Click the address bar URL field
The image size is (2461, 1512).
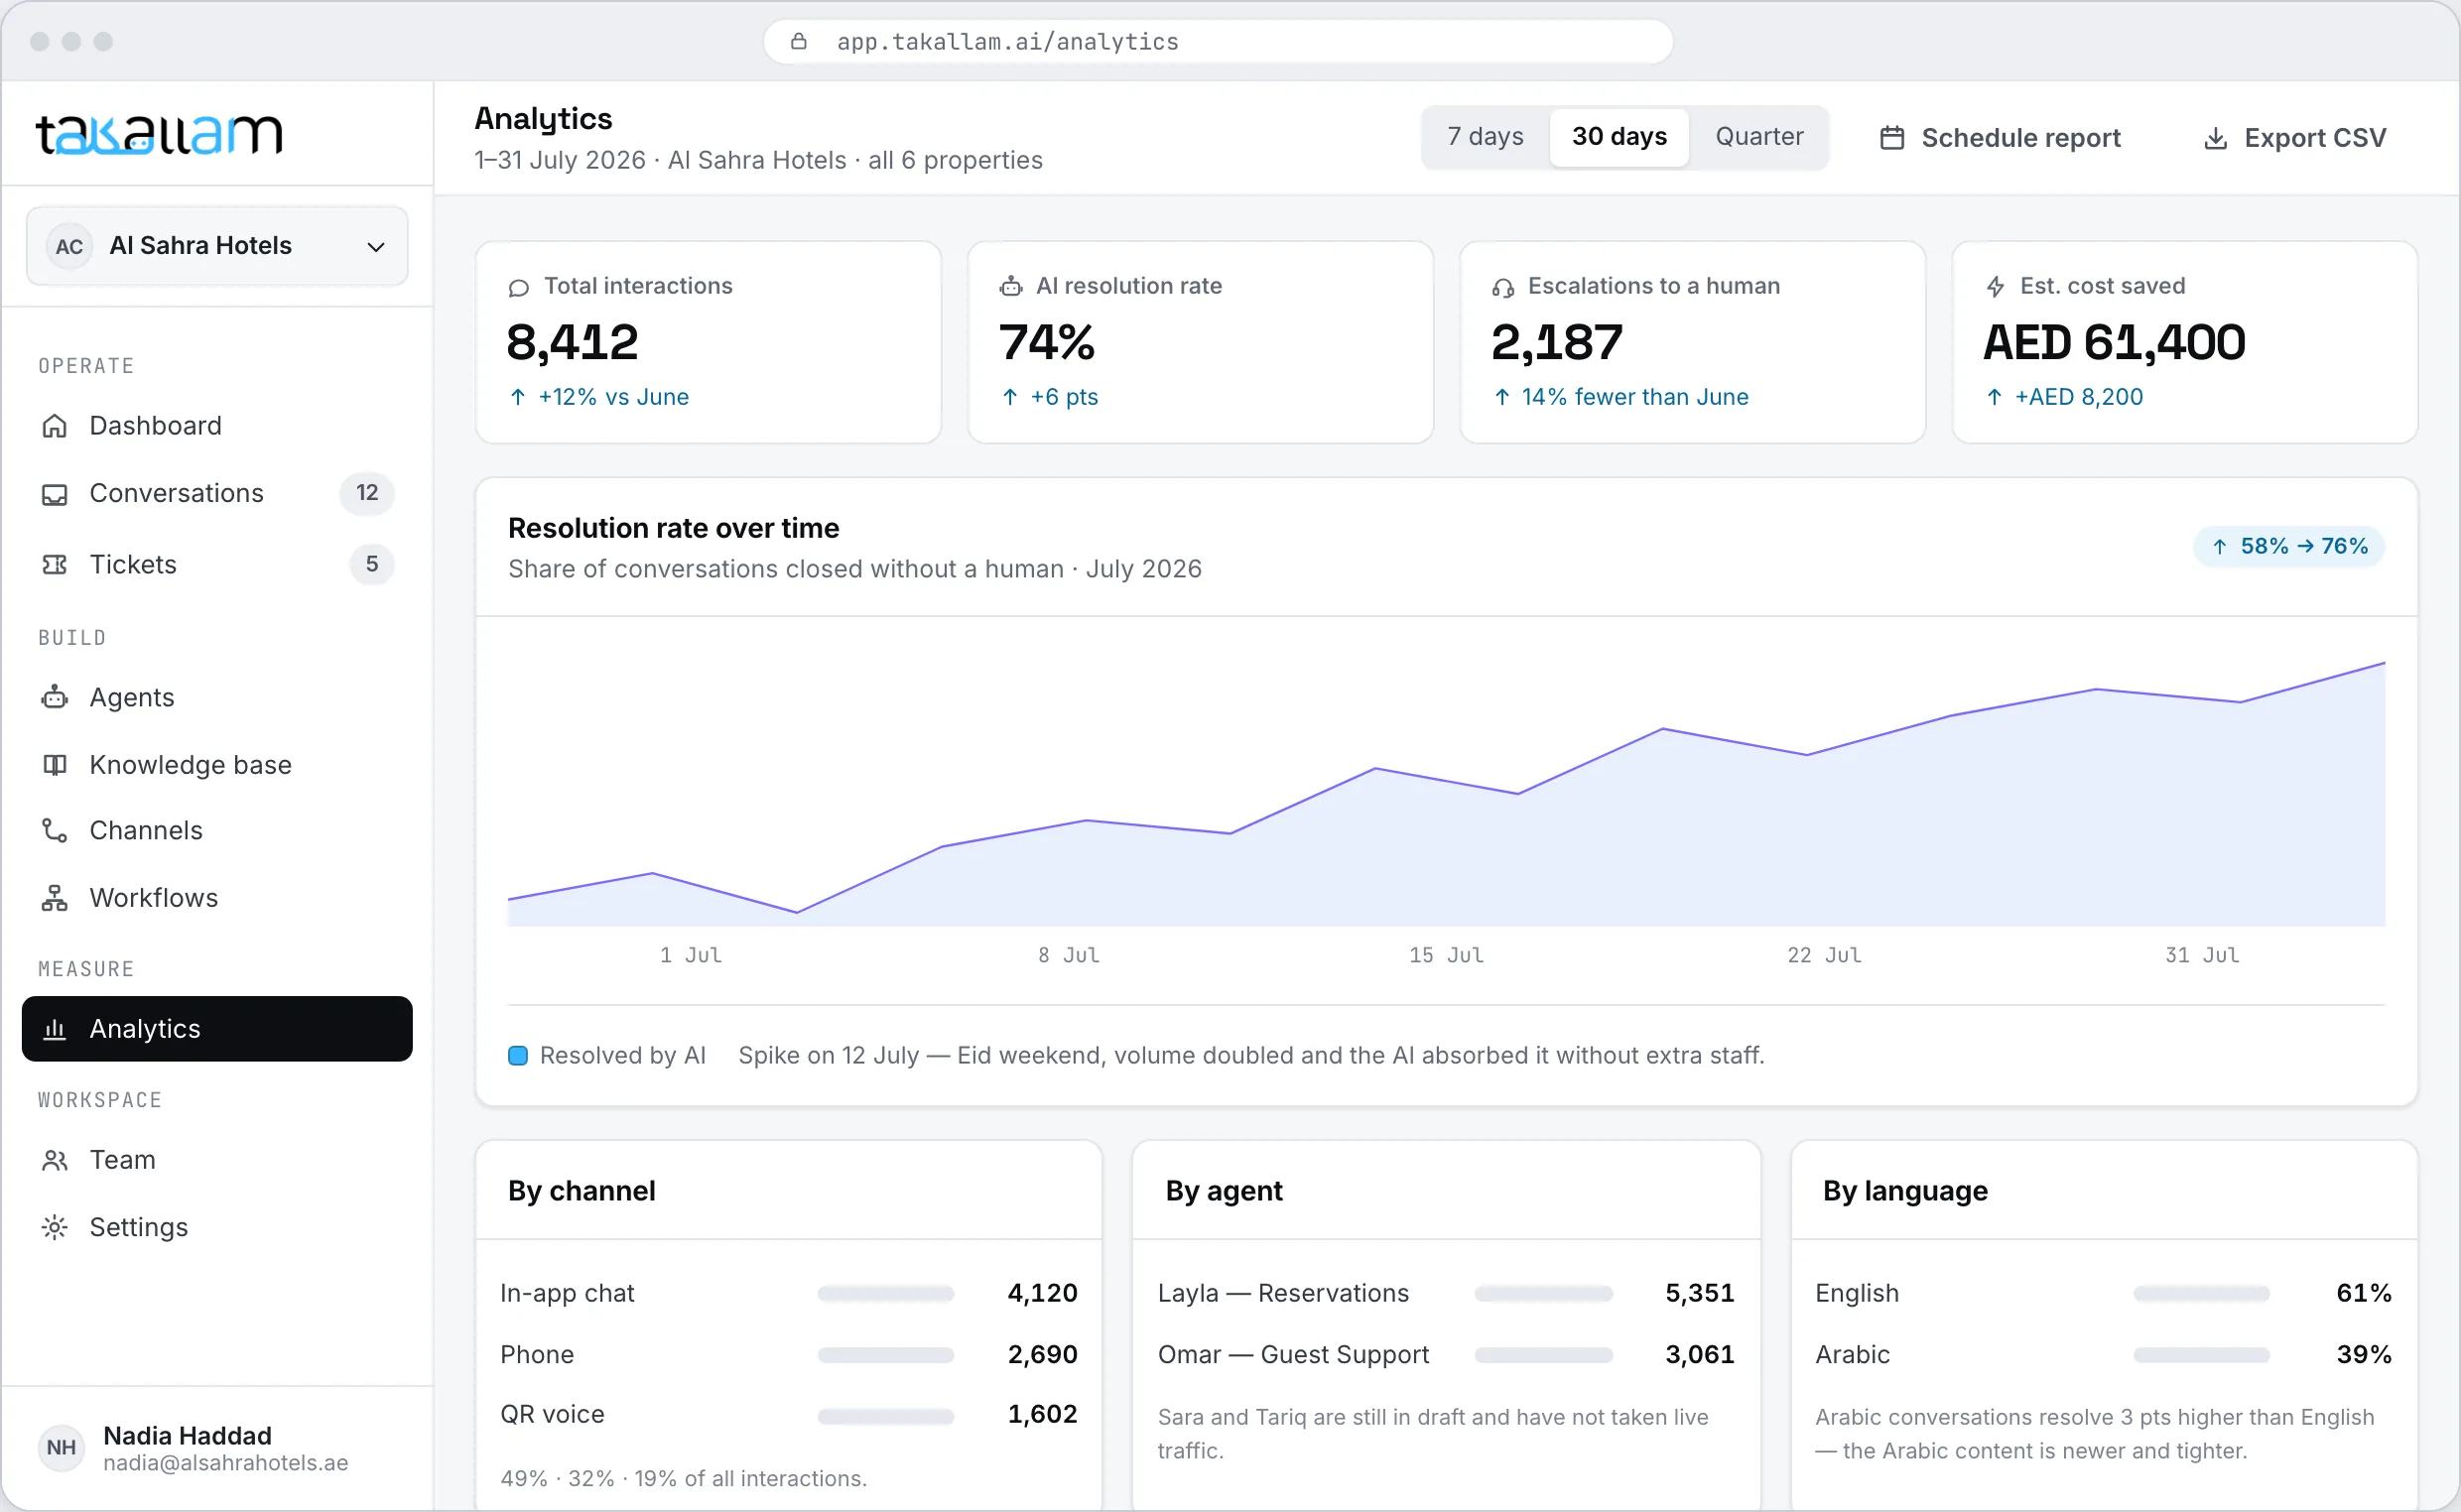(1217, 41)
